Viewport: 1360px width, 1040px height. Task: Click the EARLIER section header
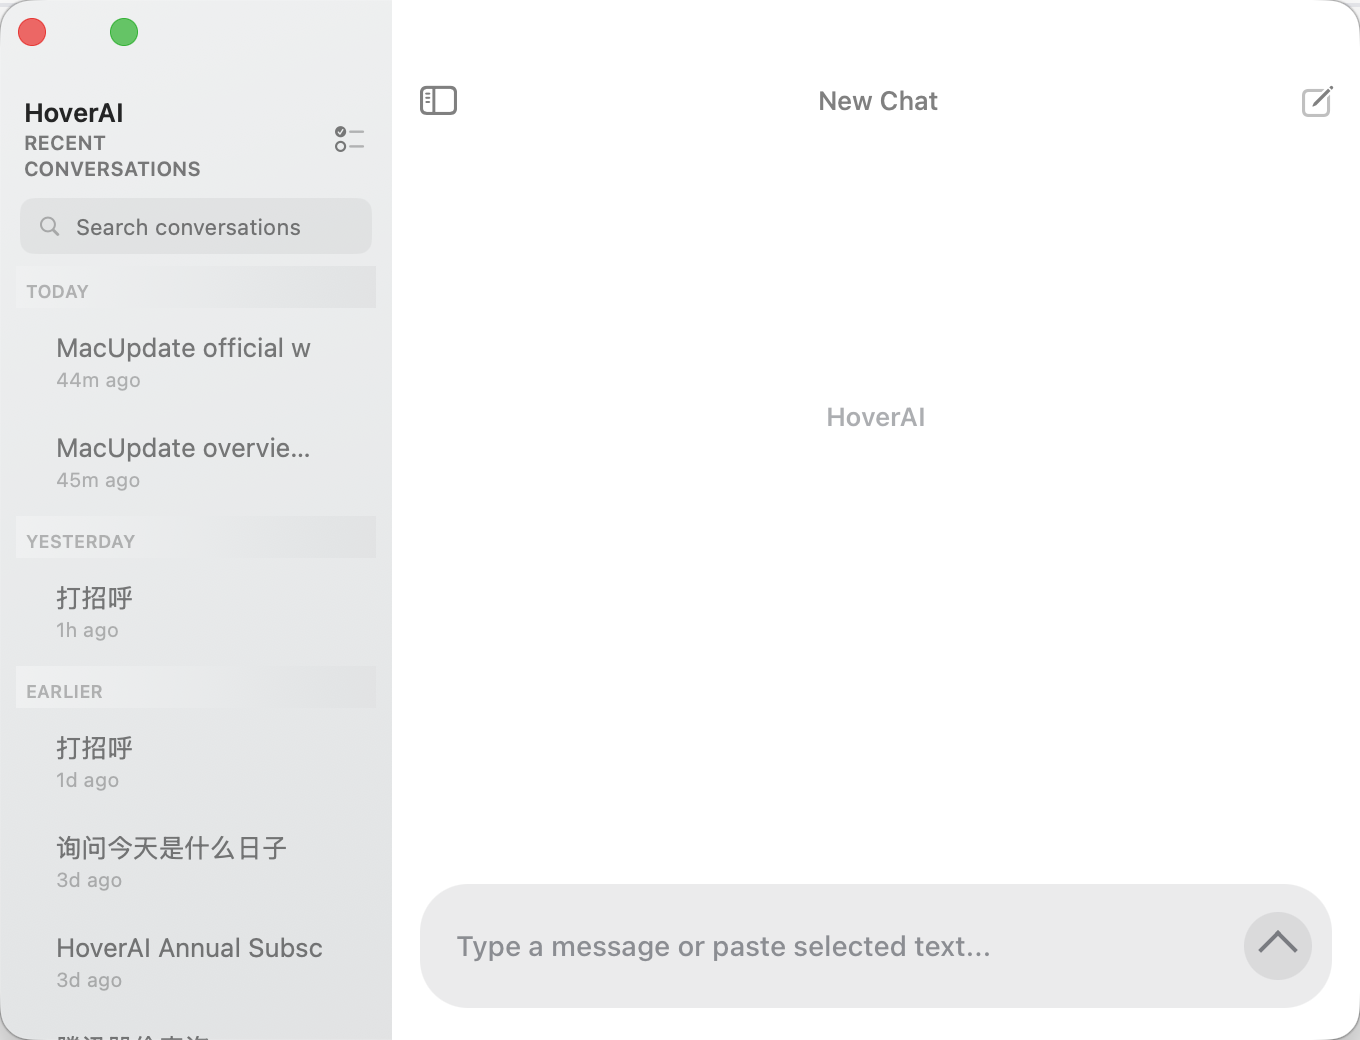point(196,687)
